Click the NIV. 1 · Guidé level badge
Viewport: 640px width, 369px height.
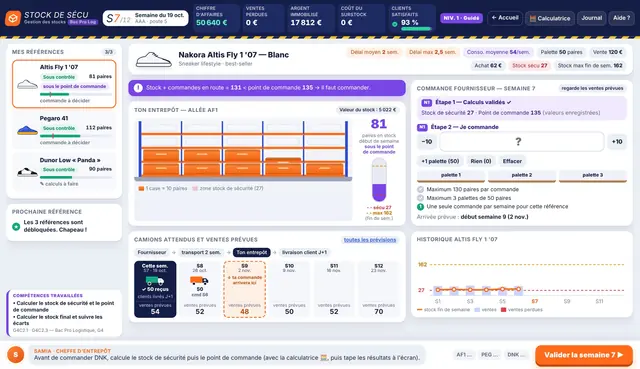click(461, 18)
